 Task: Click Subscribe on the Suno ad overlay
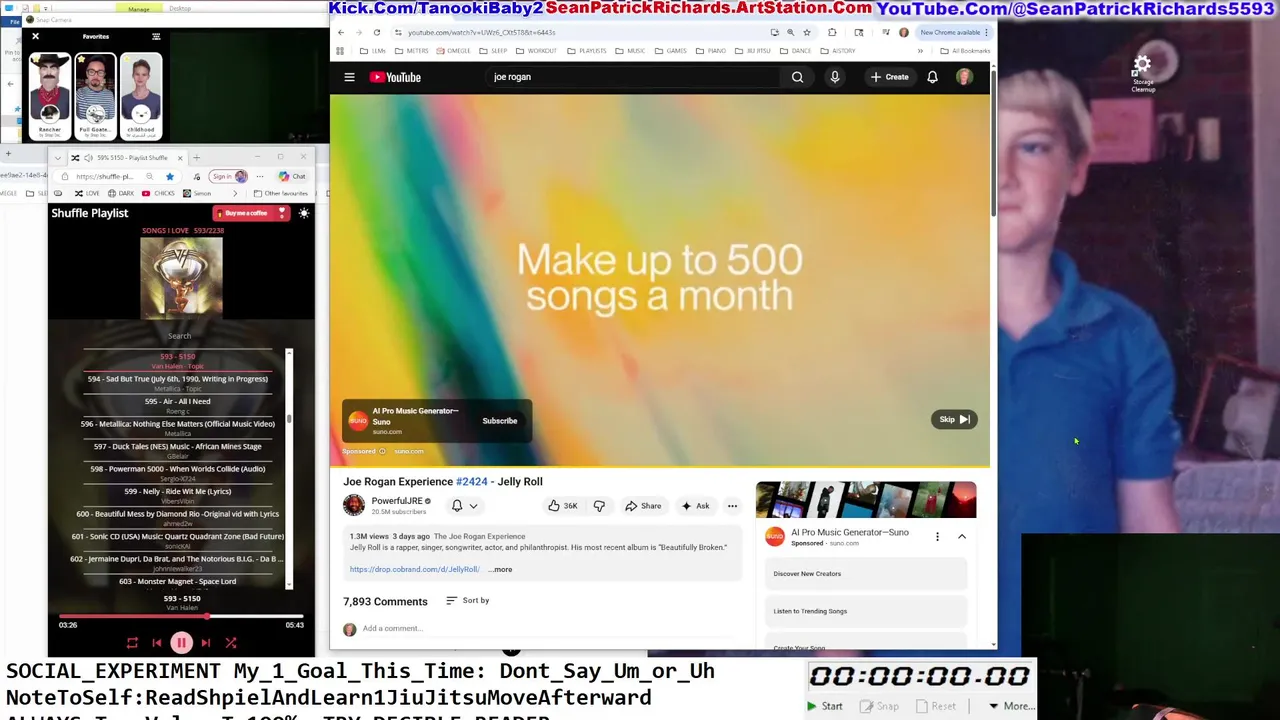click(x=500, y=421)
